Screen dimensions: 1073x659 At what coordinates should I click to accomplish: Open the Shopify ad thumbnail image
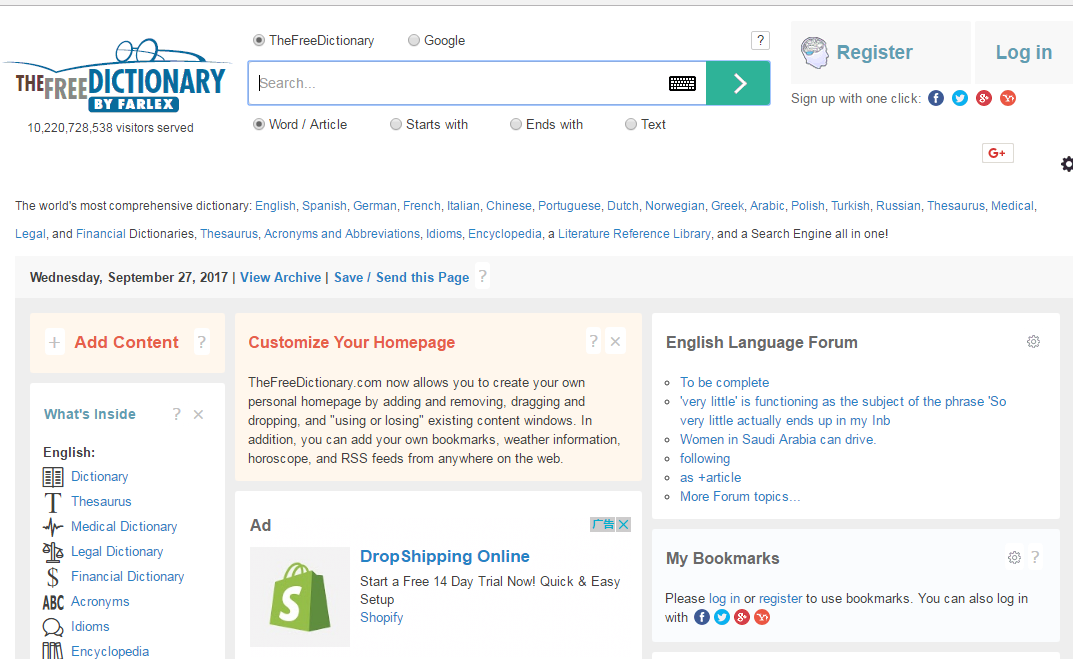[300, 597]
